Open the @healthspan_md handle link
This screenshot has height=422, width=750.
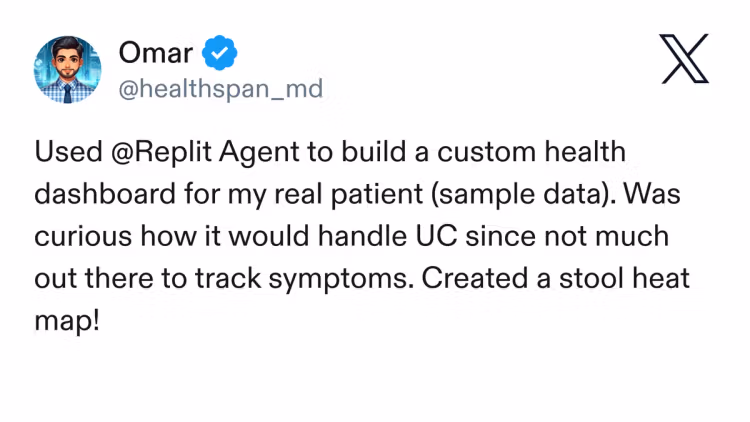pyautogui.click(x=220, y=89)
